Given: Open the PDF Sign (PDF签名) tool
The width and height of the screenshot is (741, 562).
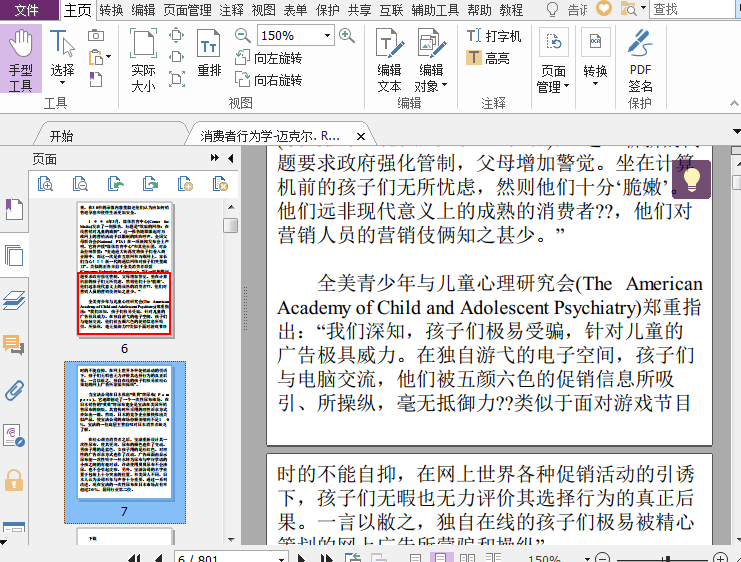Looking at the screenshot, I should pyautogui.click(x=640, y=60).
